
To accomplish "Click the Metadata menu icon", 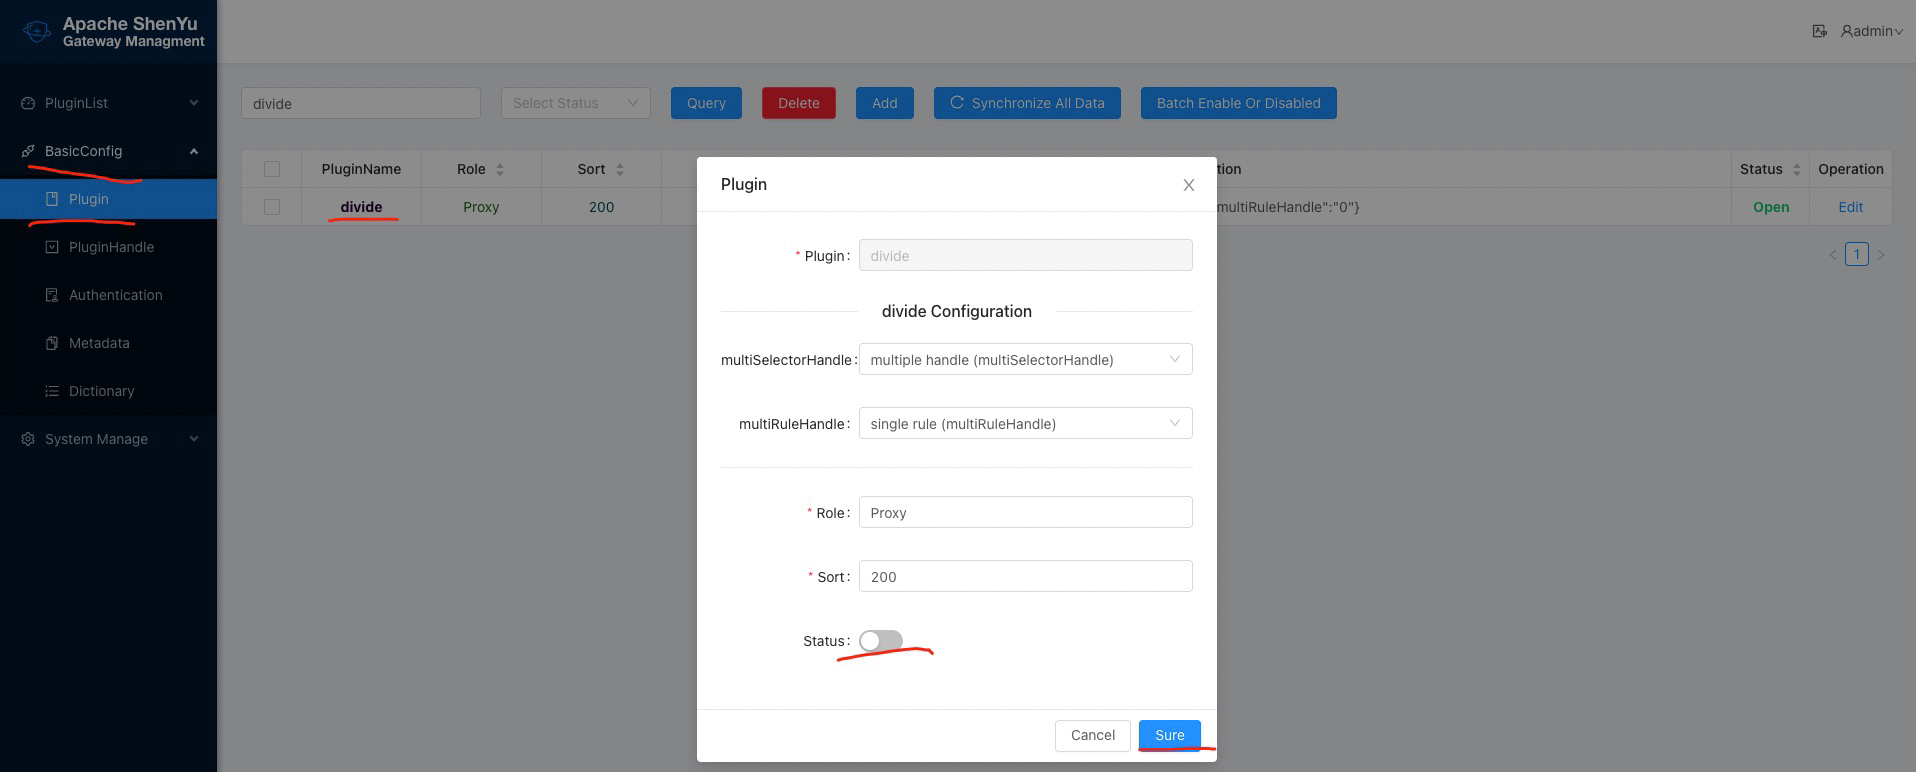I will [x=52, y=343].
